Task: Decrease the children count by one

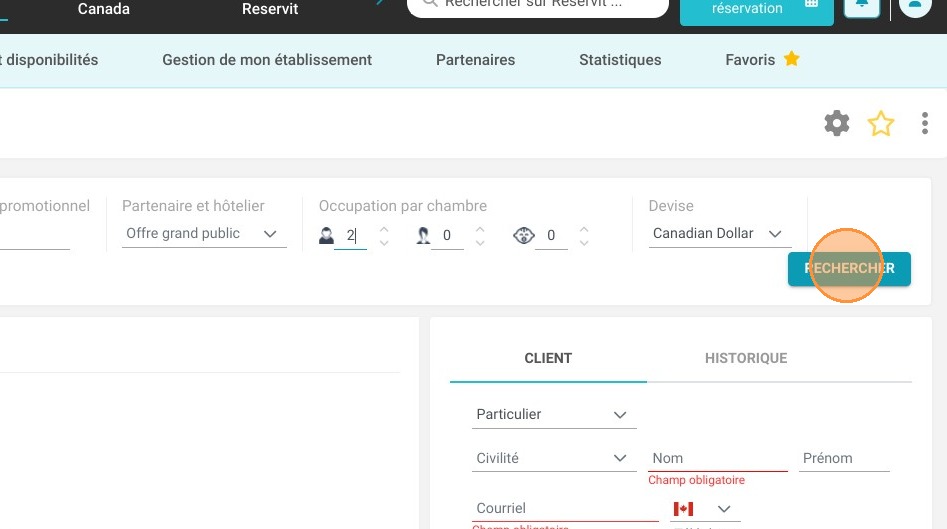Action: [480, 243]
